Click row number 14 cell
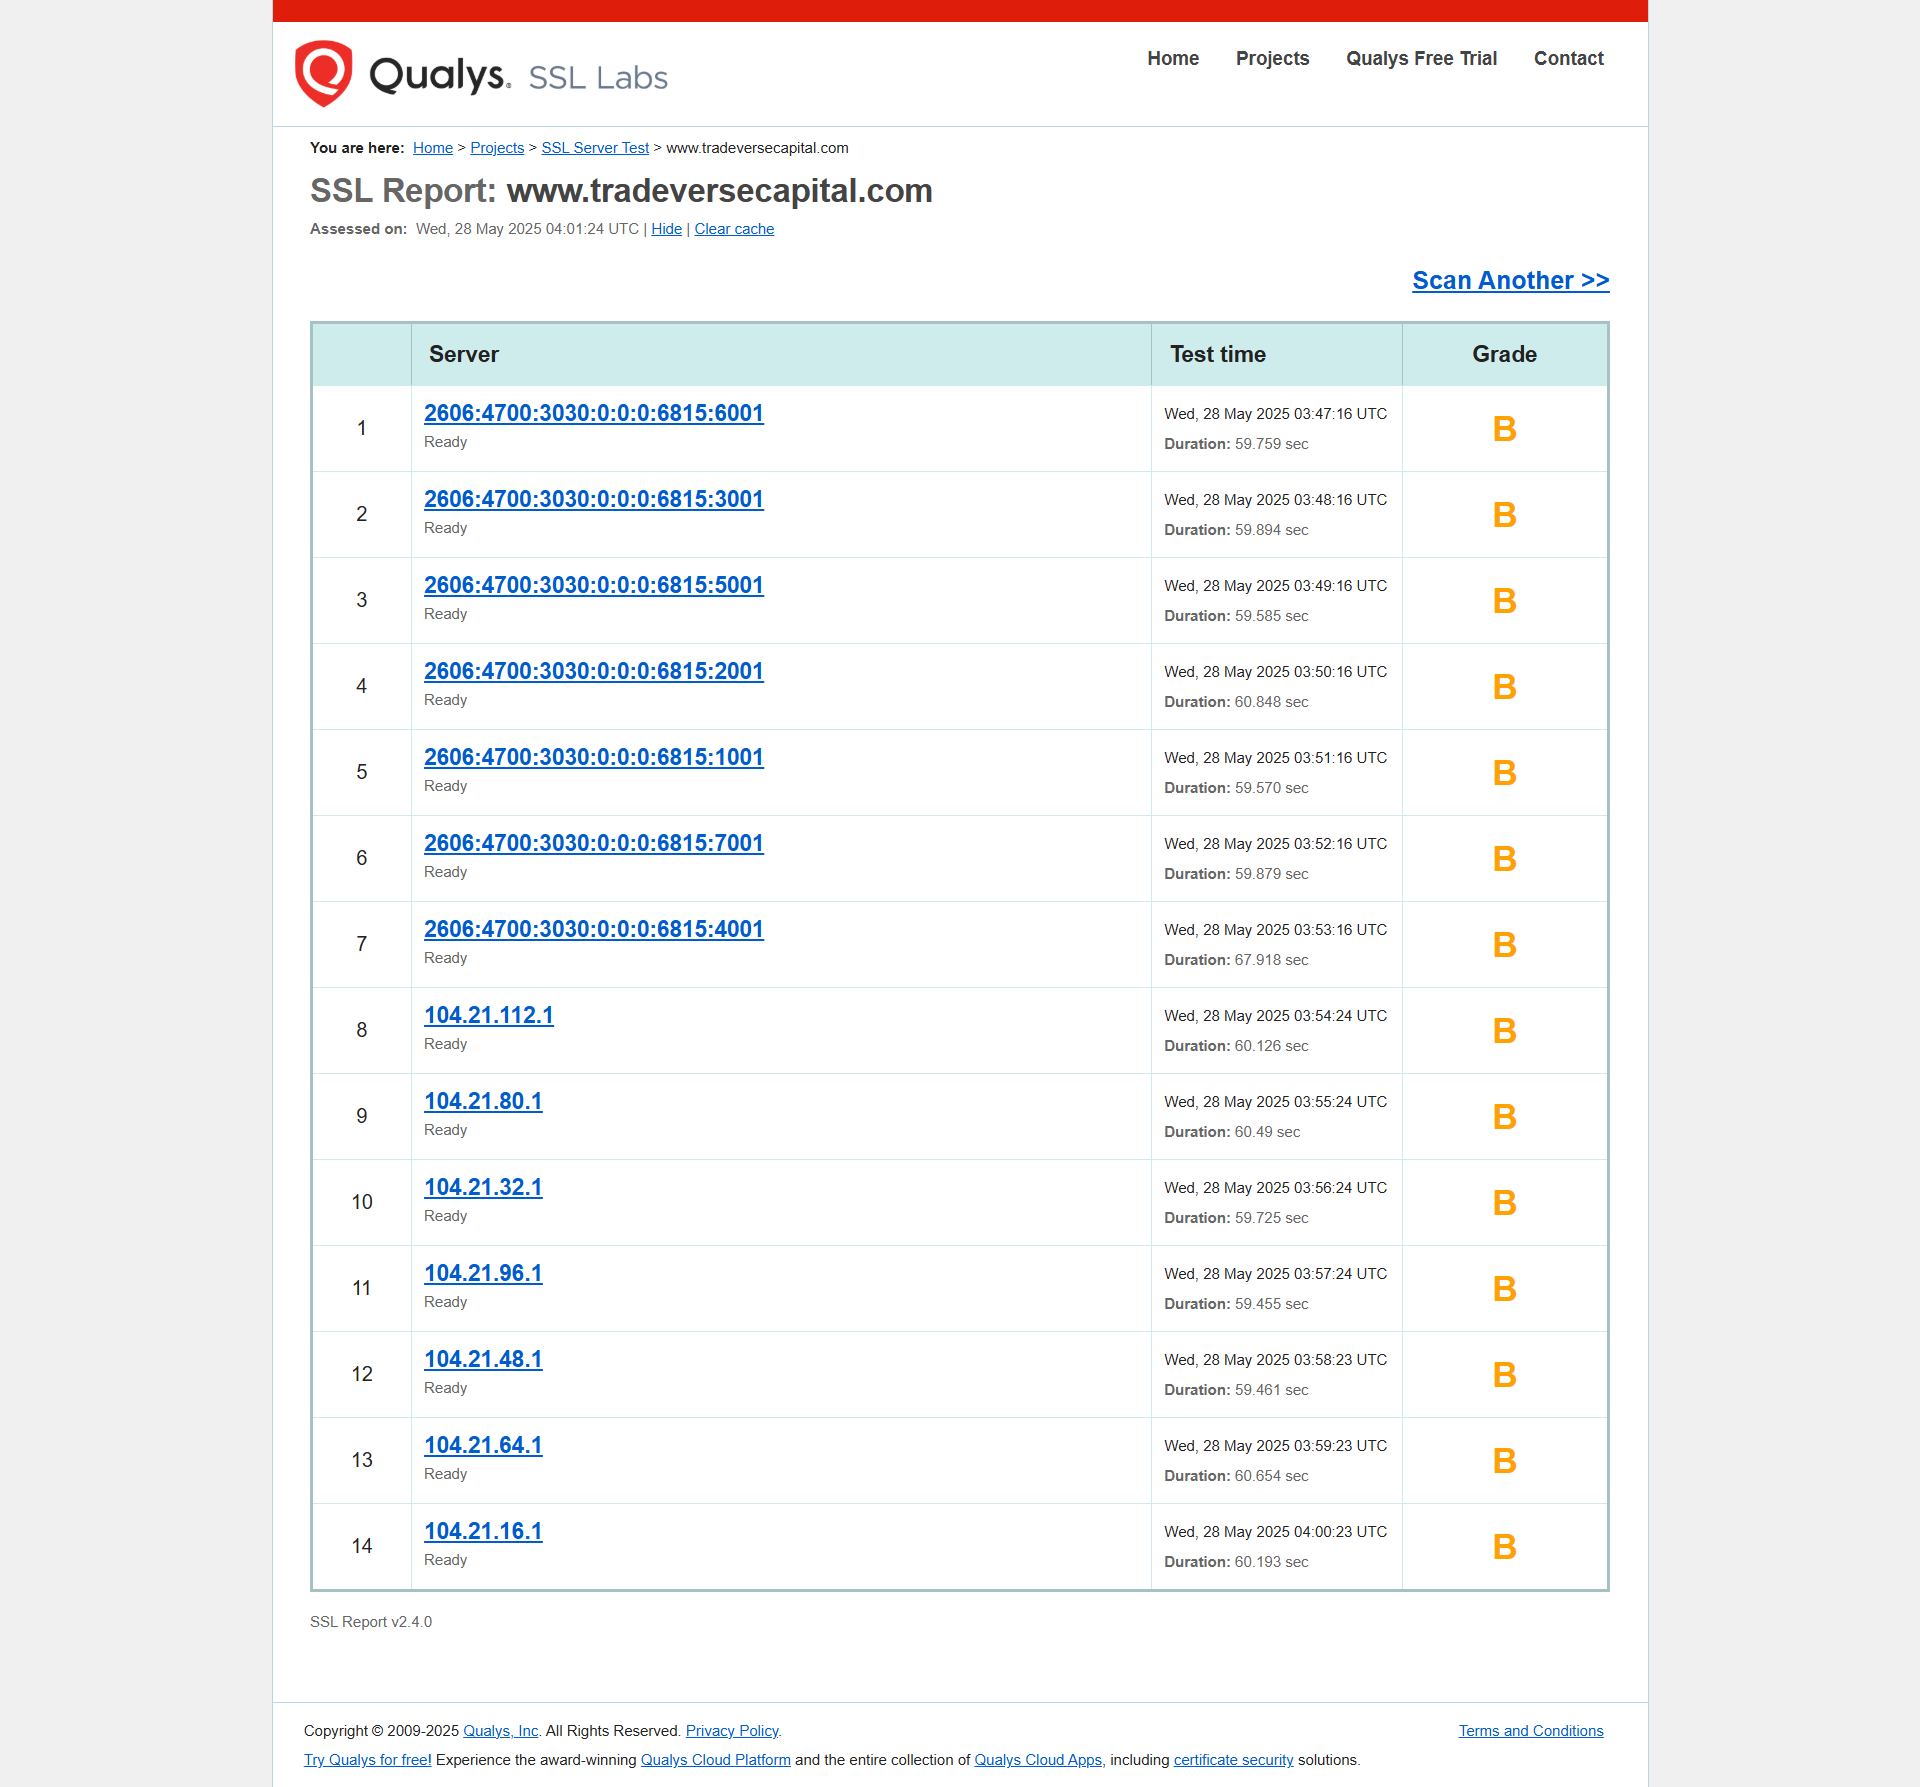The height and width of the screenshot is (1787, 1920). tap(362, 1546)
